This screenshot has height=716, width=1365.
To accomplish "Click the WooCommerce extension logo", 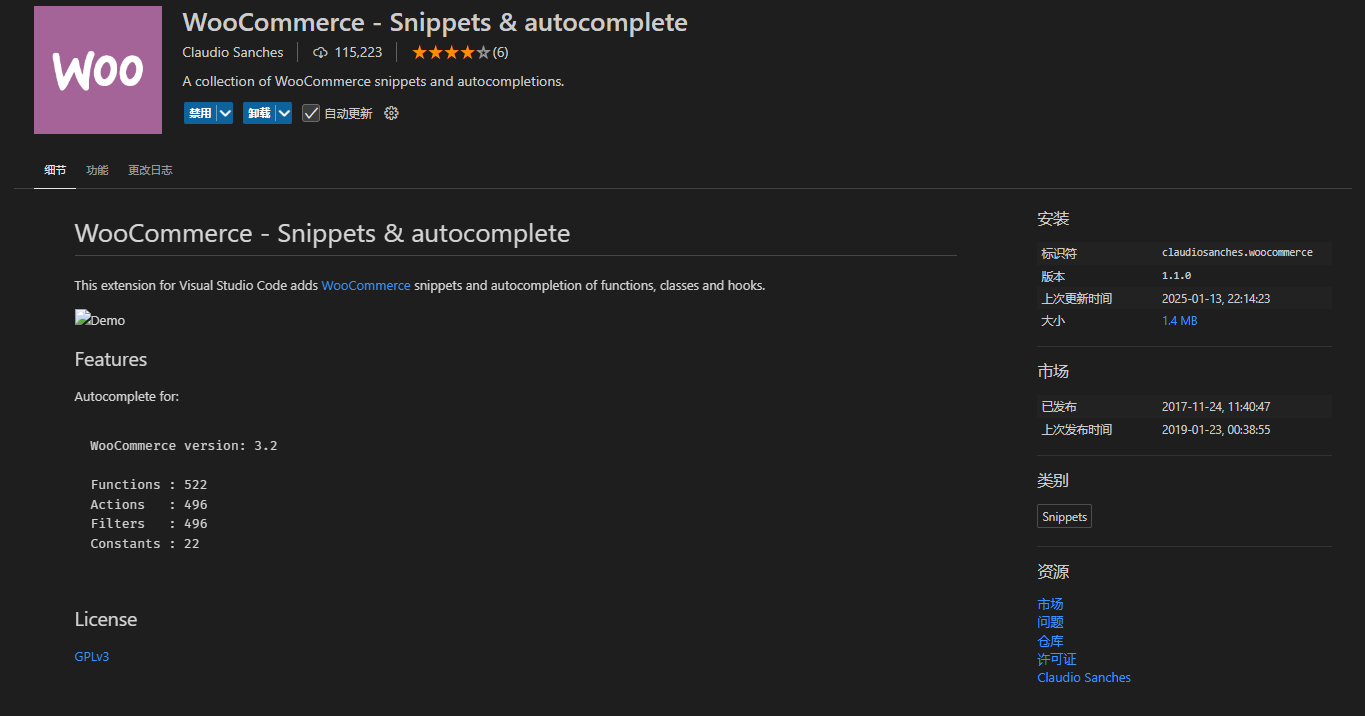I will pyautogui.click(x=98, y=70).
